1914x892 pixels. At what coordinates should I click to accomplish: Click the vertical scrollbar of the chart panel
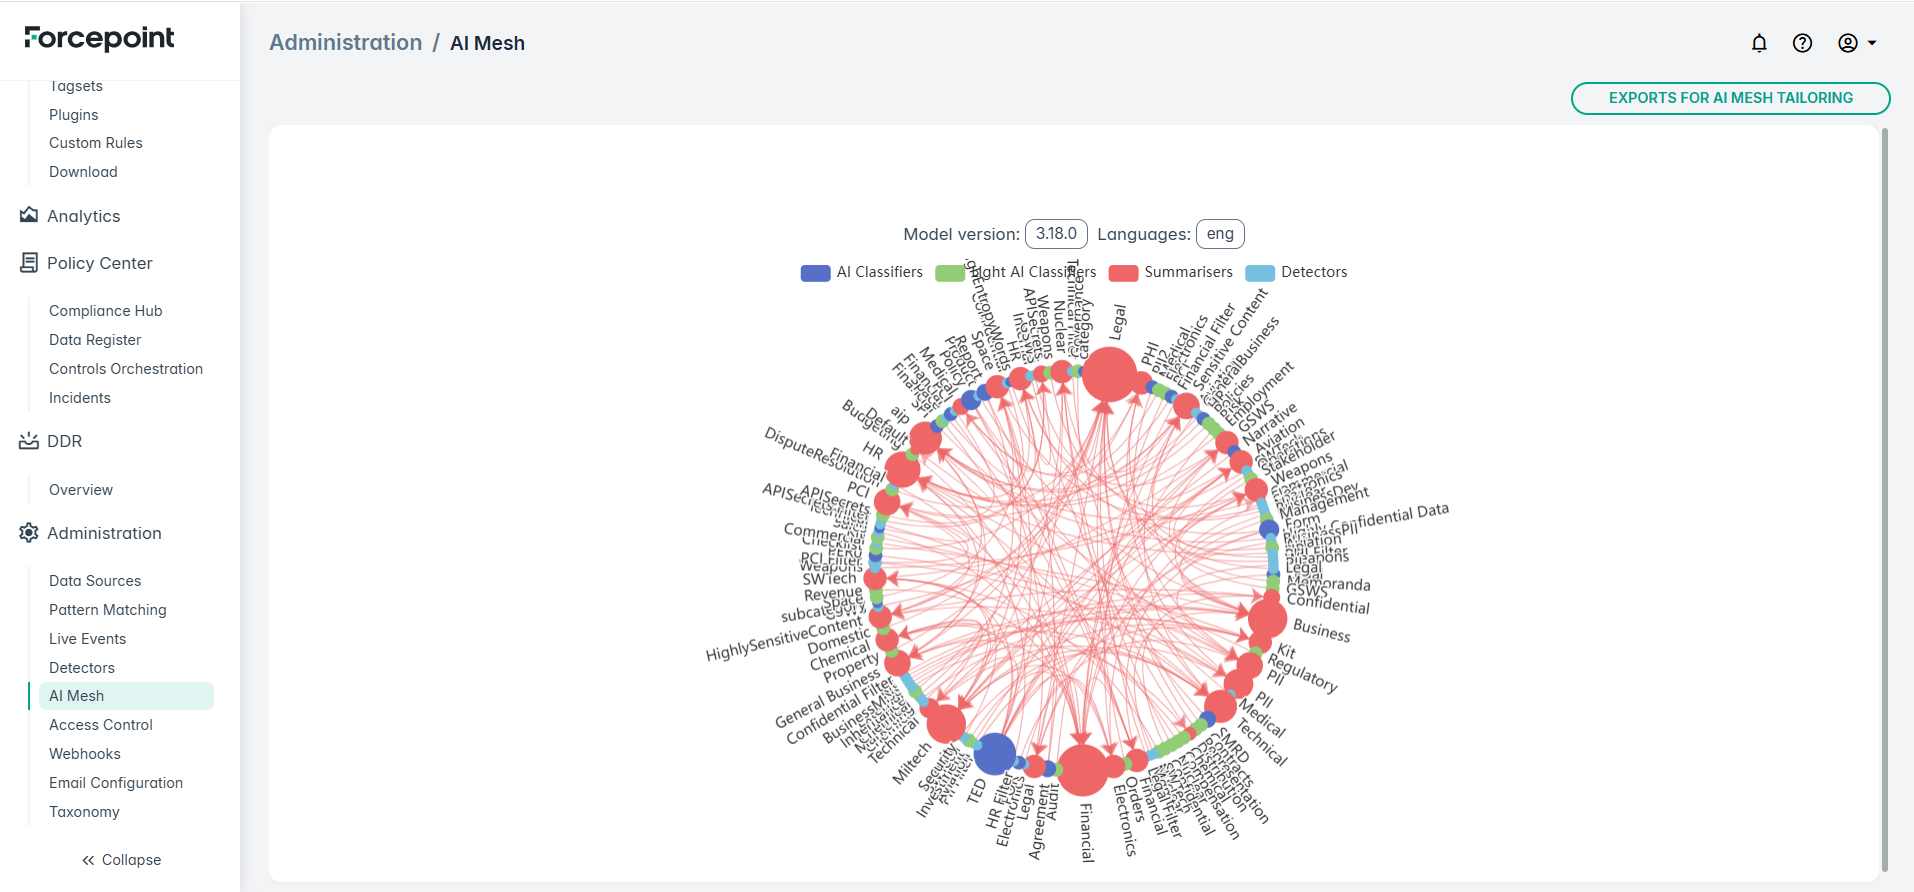pyautogui.click(x=1885, y=500)
